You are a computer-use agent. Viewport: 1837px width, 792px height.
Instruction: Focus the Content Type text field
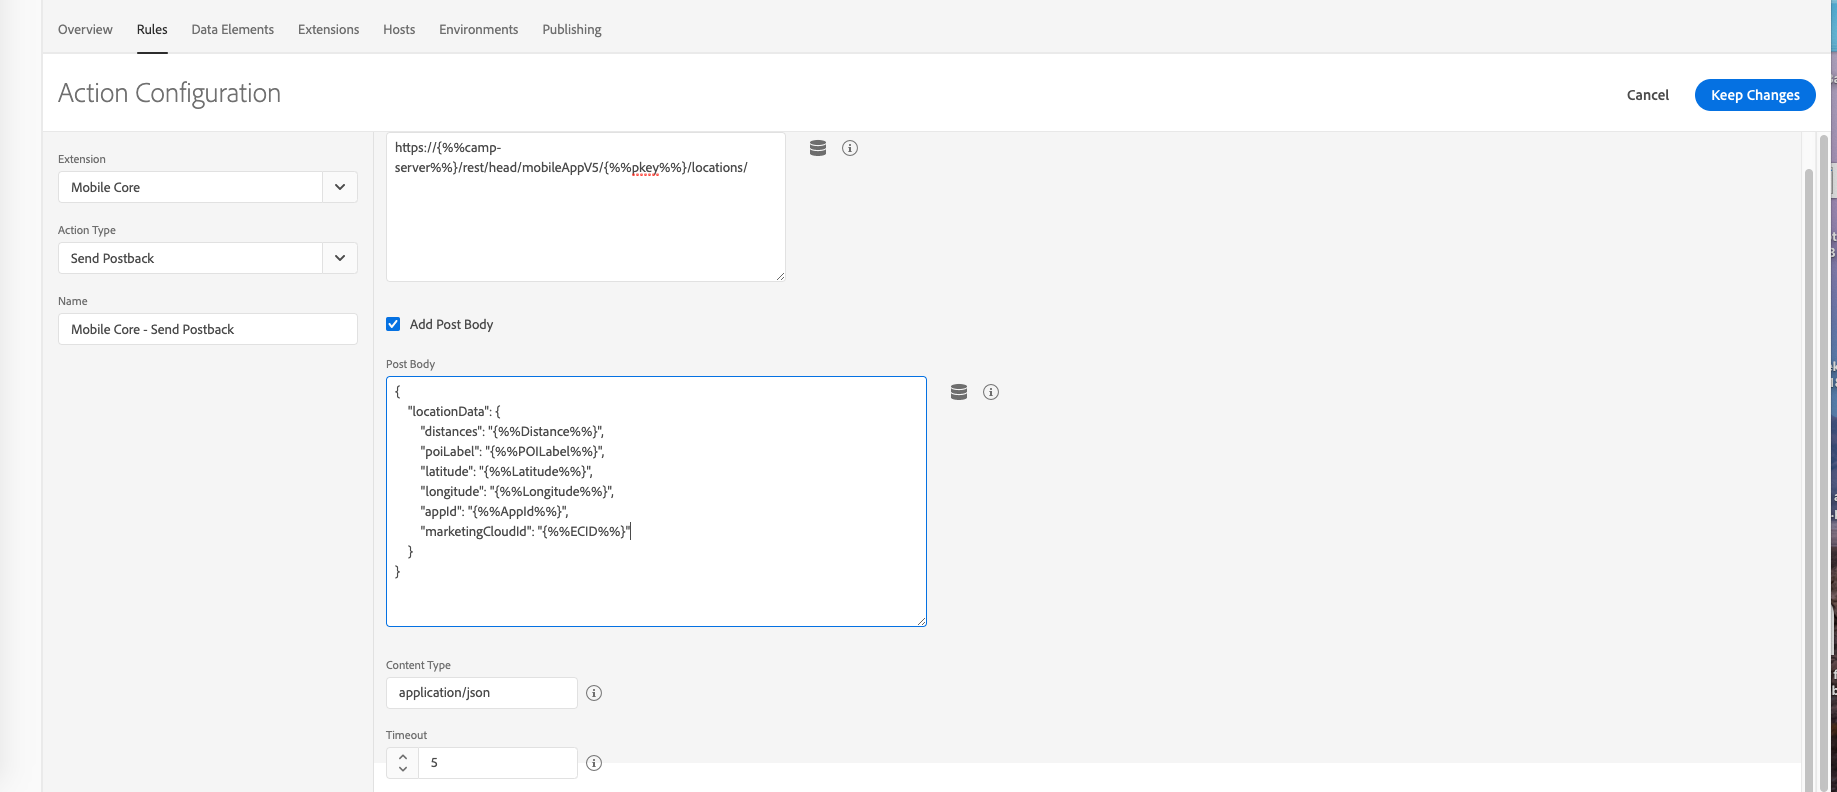481,693
